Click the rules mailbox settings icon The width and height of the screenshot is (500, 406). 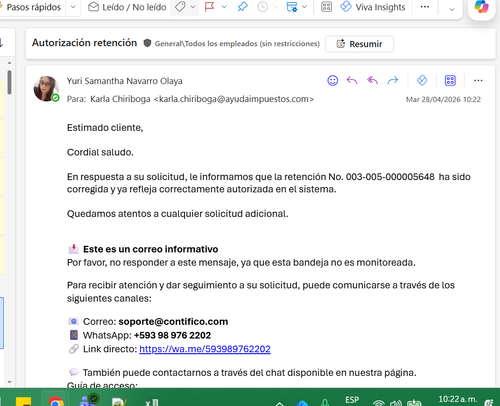(292, 7)
